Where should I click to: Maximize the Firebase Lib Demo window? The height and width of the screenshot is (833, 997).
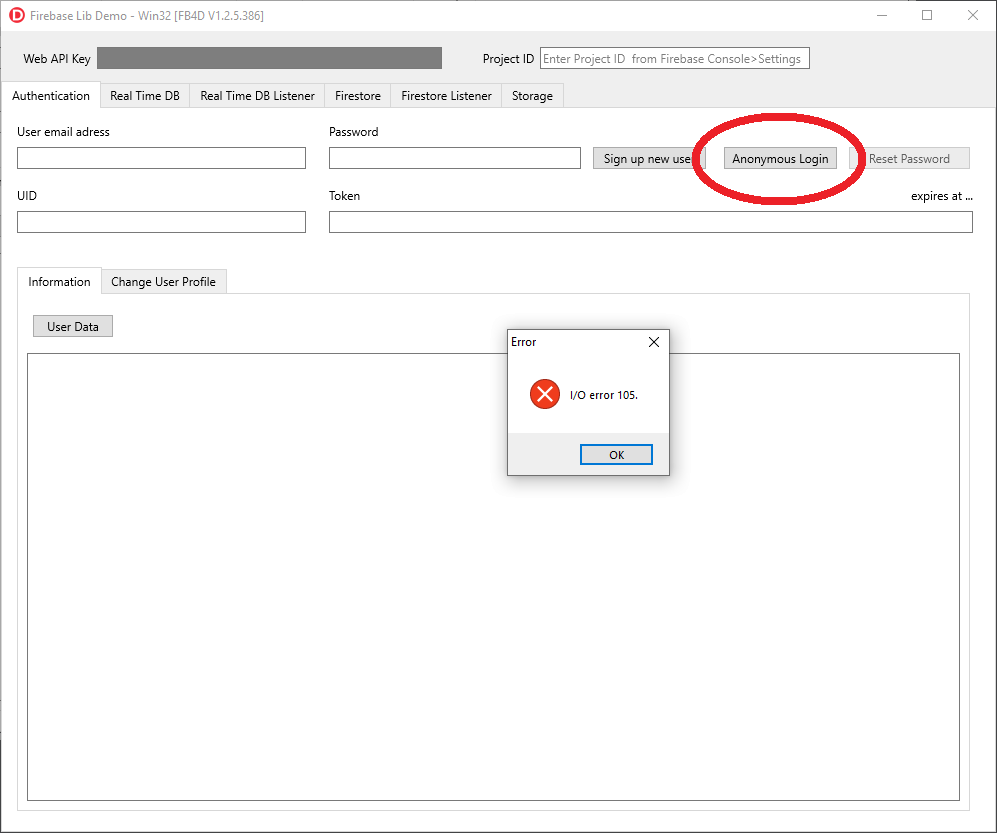tap(927, 15)
